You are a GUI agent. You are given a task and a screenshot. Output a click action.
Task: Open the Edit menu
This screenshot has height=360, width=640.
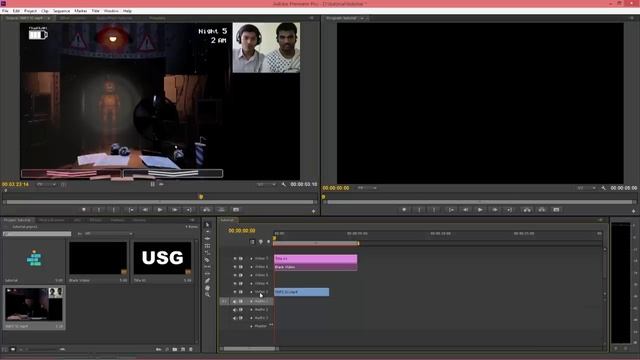tap(16, 11)
